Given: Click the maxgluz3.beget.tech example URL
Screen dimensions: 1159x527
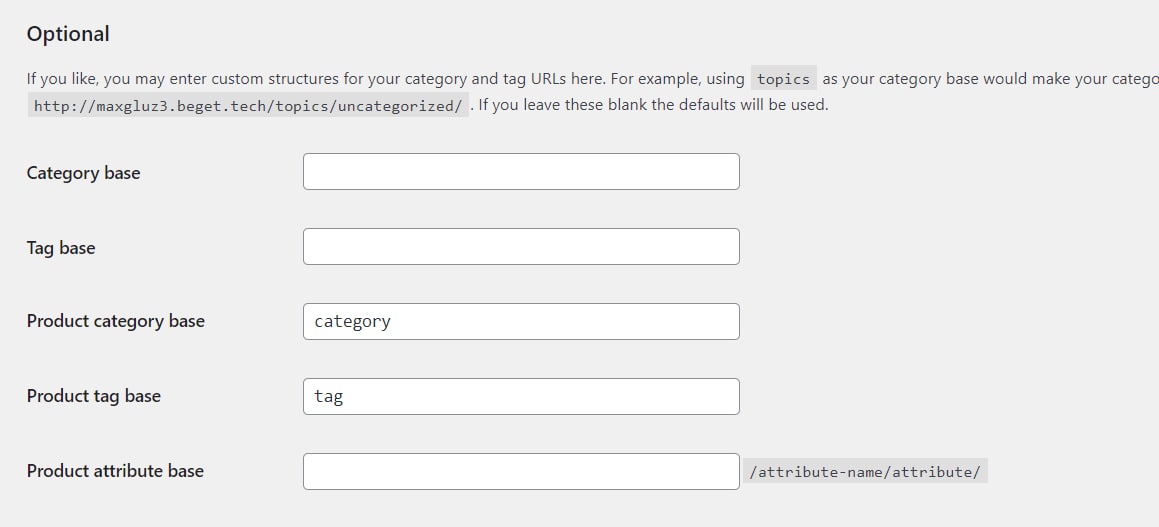Looking at the screenshot, I should 248,105.
